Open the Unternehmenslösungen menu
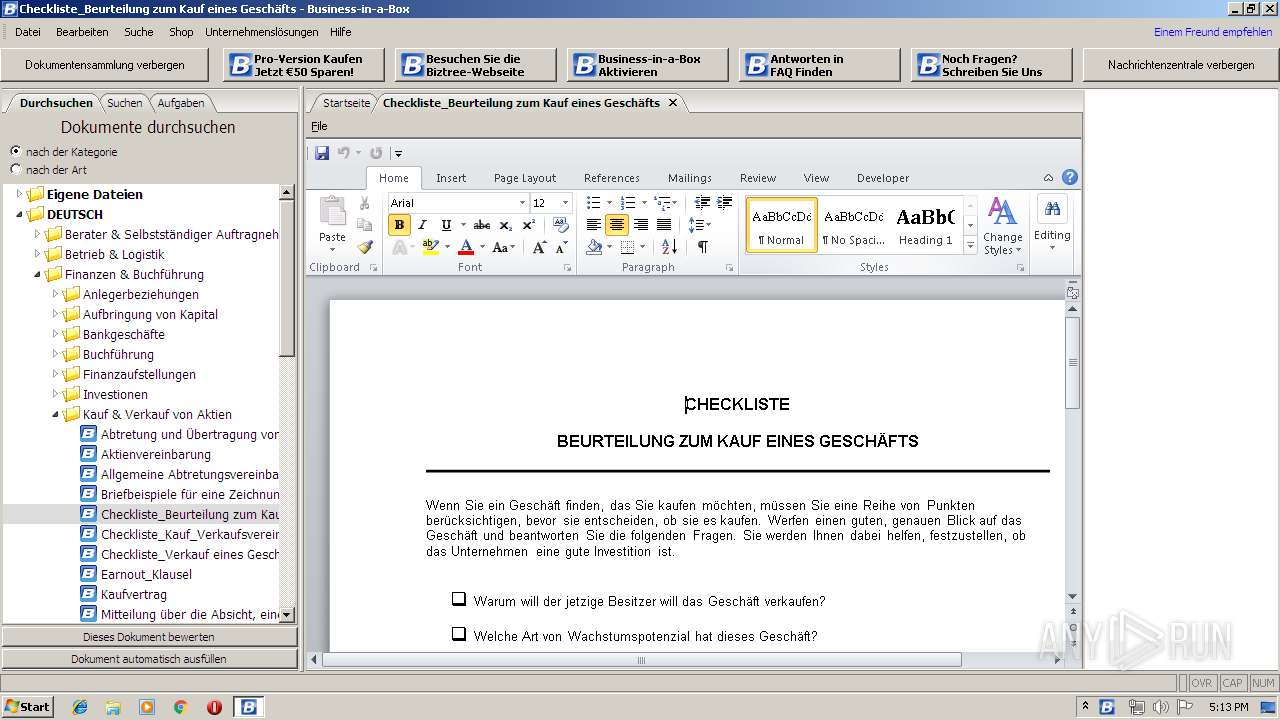Image resolution: width=1280 pixels, height=720 pixels. pyautogui.click(x=262, y=32)
